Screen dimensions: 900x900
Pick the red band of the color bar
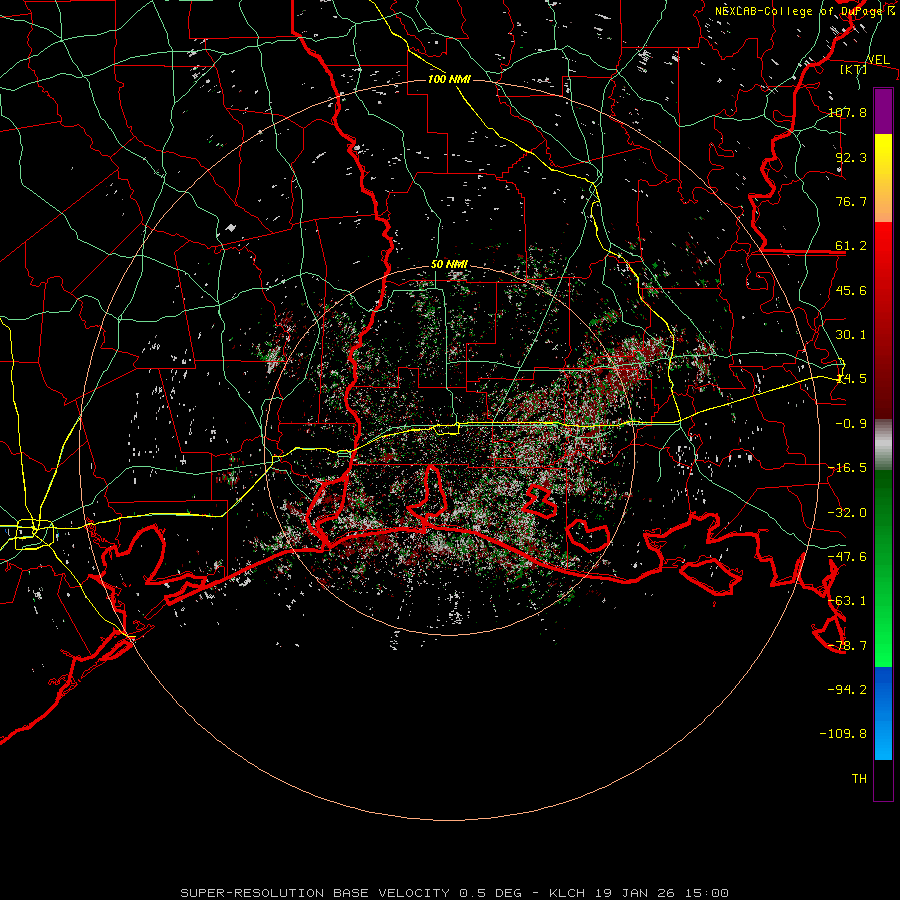pyautogui.click(x=883, y=320)
